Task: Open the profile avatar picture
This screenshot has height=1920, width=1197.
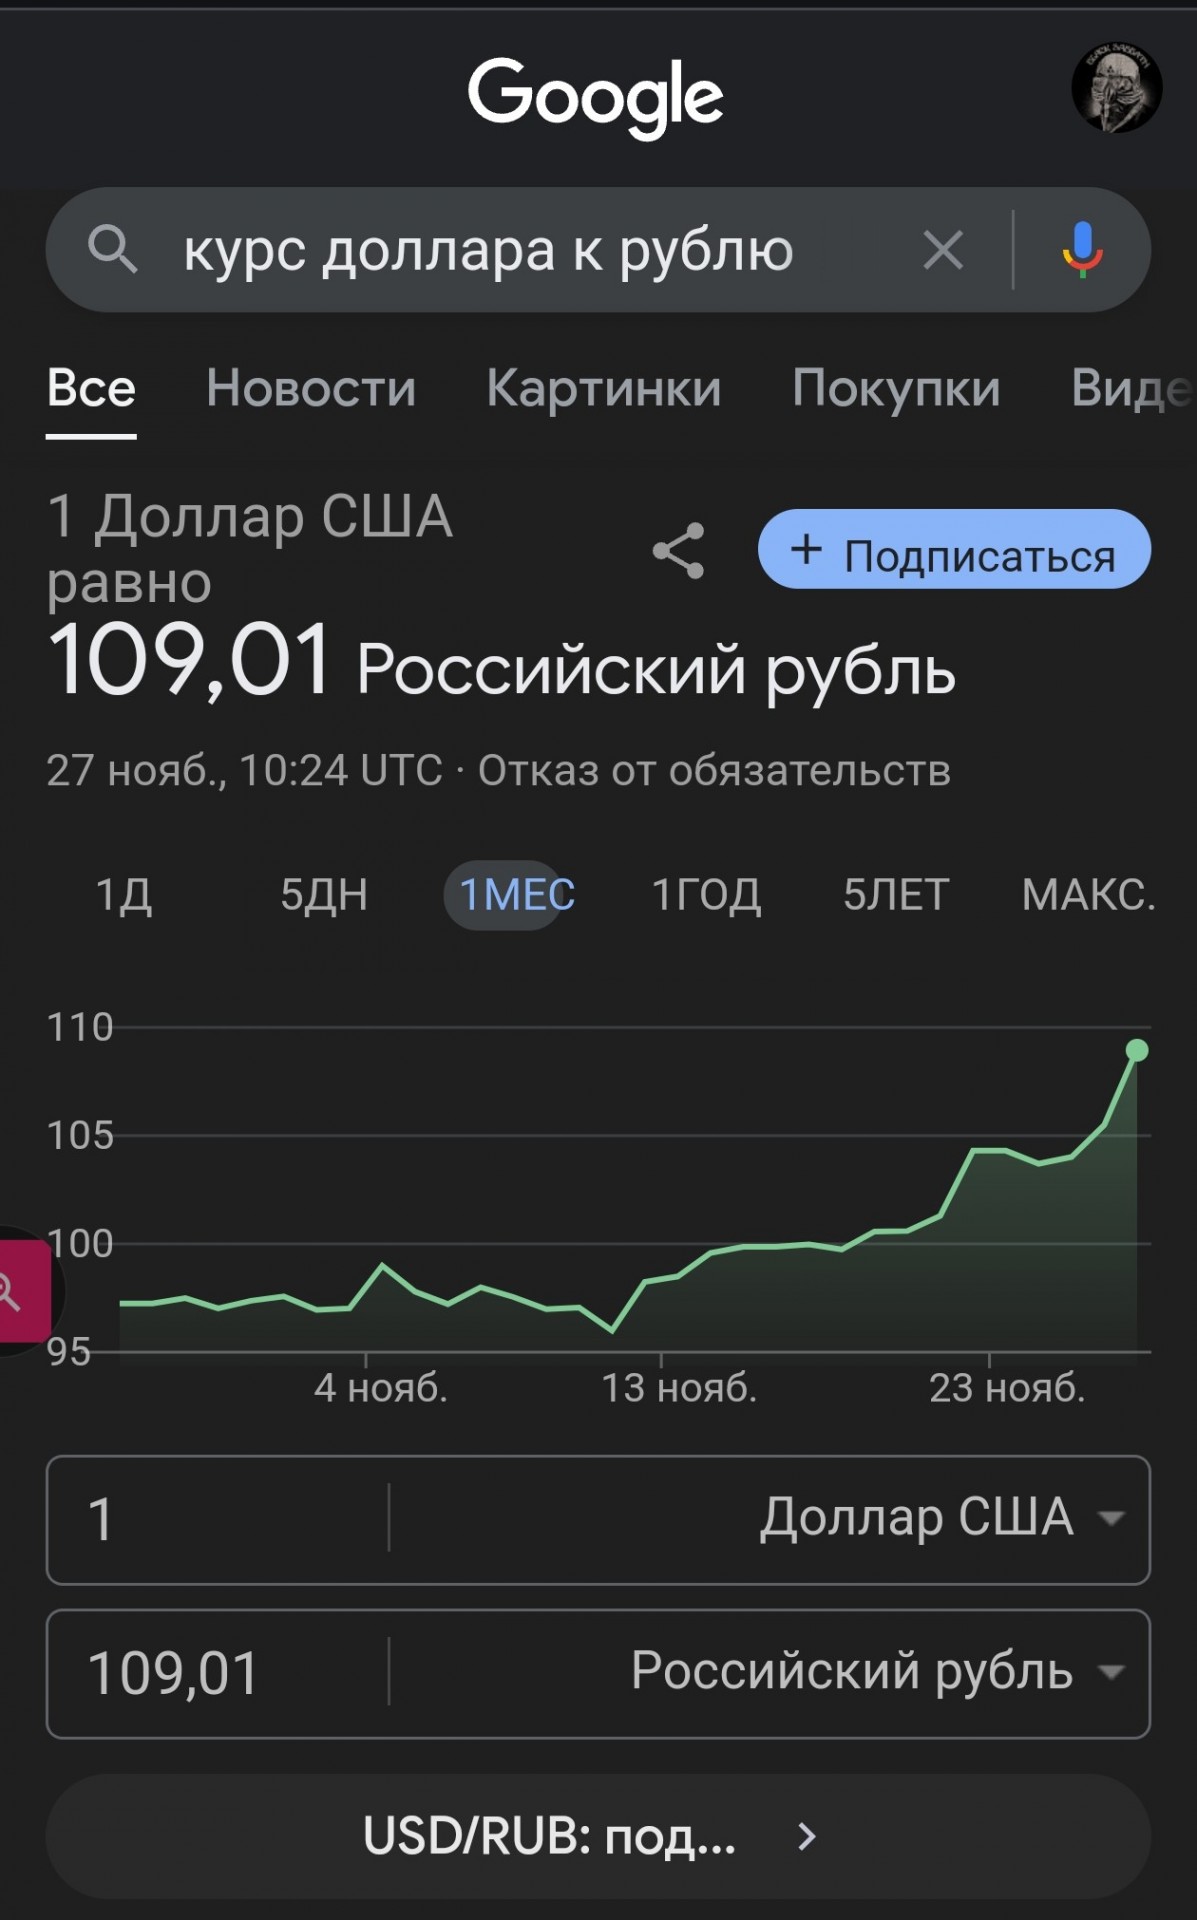Action: (x=1116, y=88)
